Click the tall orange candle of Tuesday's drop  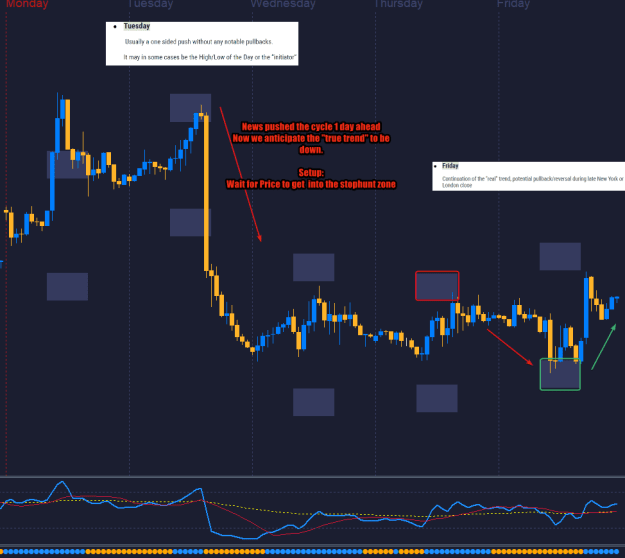coord(206,193)
